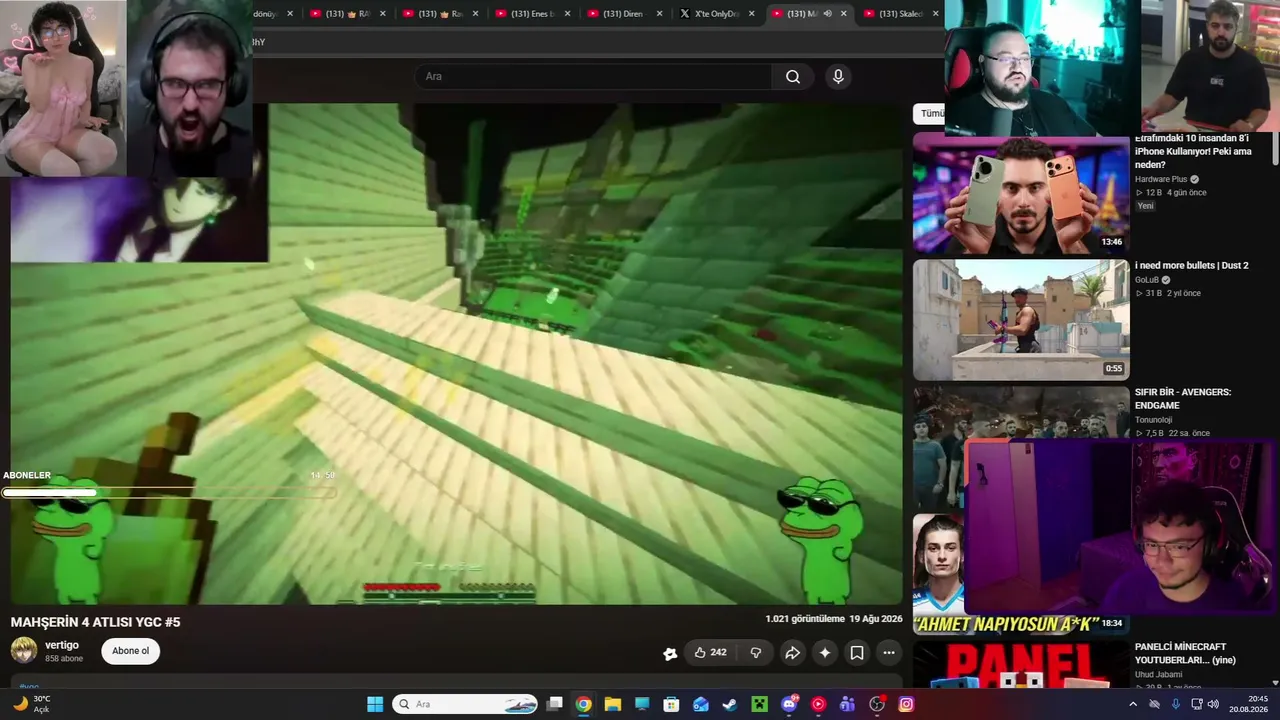Click the Windows taskbar search box
This screenshot has width=1280, height=720.
click(466, 704)
